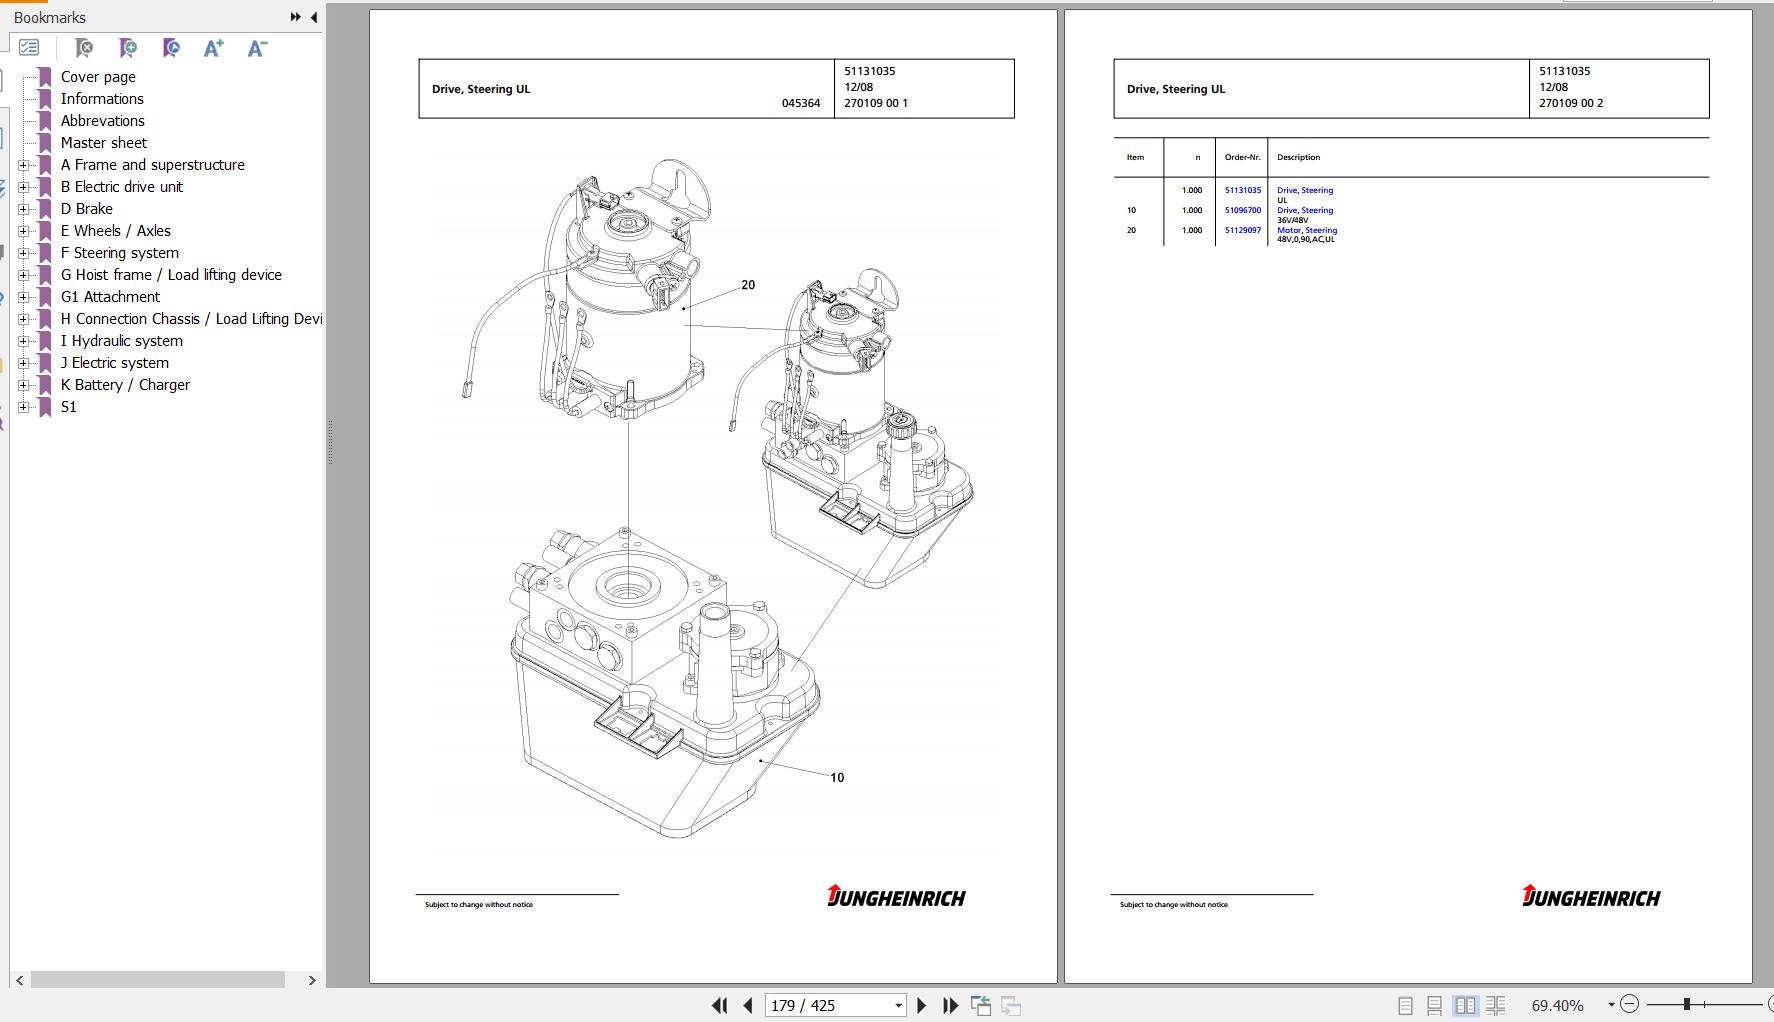
Task: Expand the I Hydraulic system bookmark
Action: (x=24, y=341)
